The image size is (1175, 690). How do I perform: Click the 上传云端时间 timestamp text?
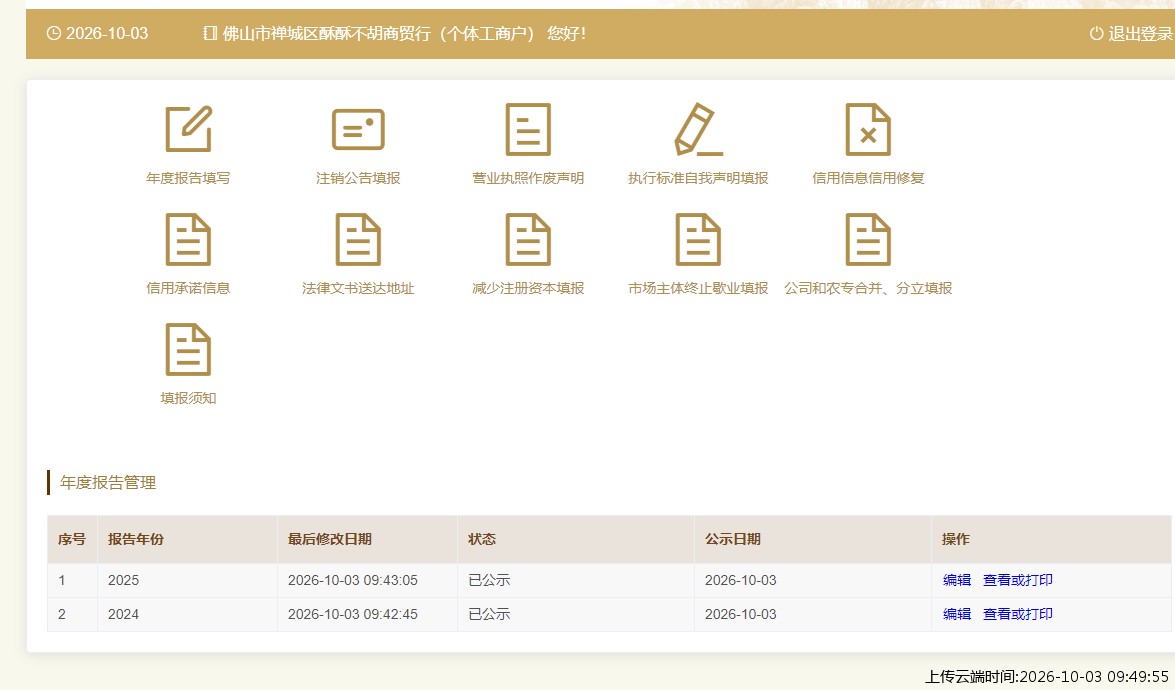pyautogui.click(x=1047, y=677)
